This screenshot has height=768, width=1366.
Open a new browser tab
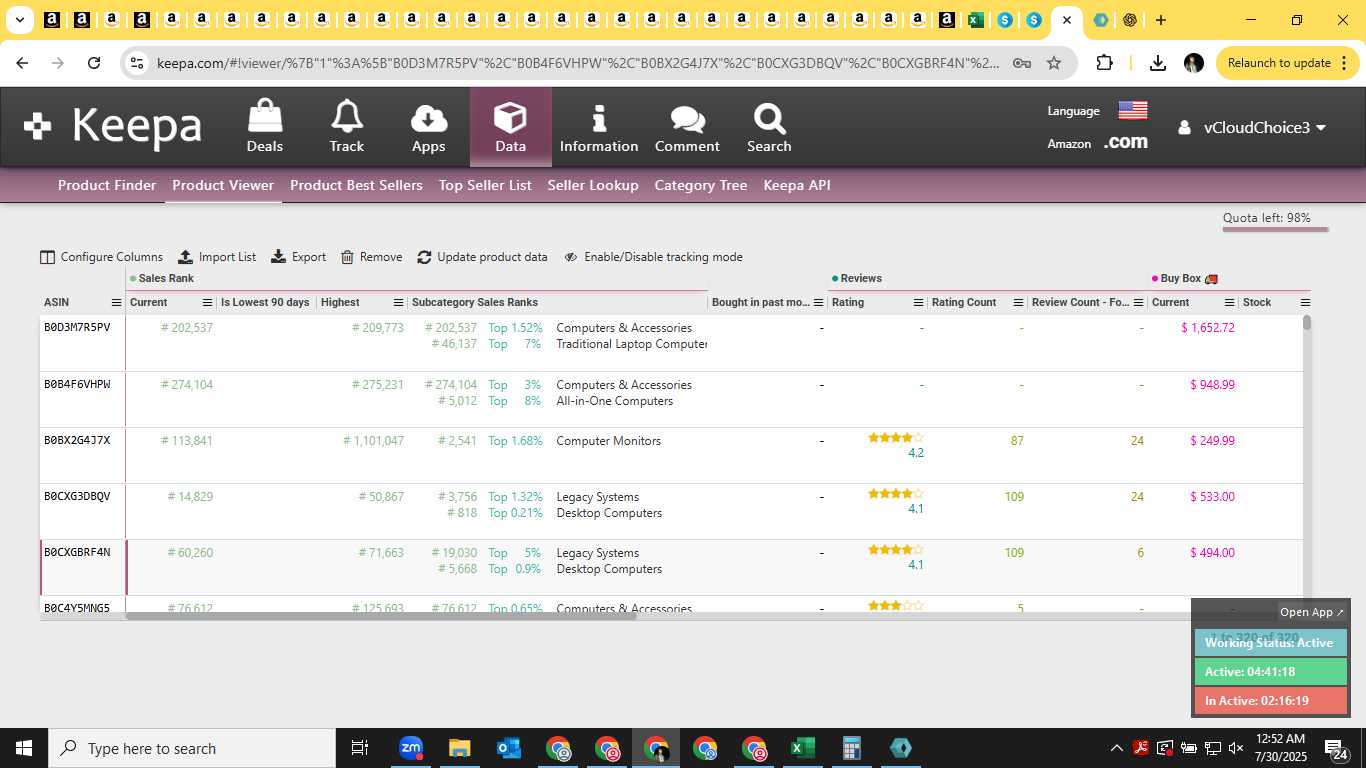tap(1160, 20)
